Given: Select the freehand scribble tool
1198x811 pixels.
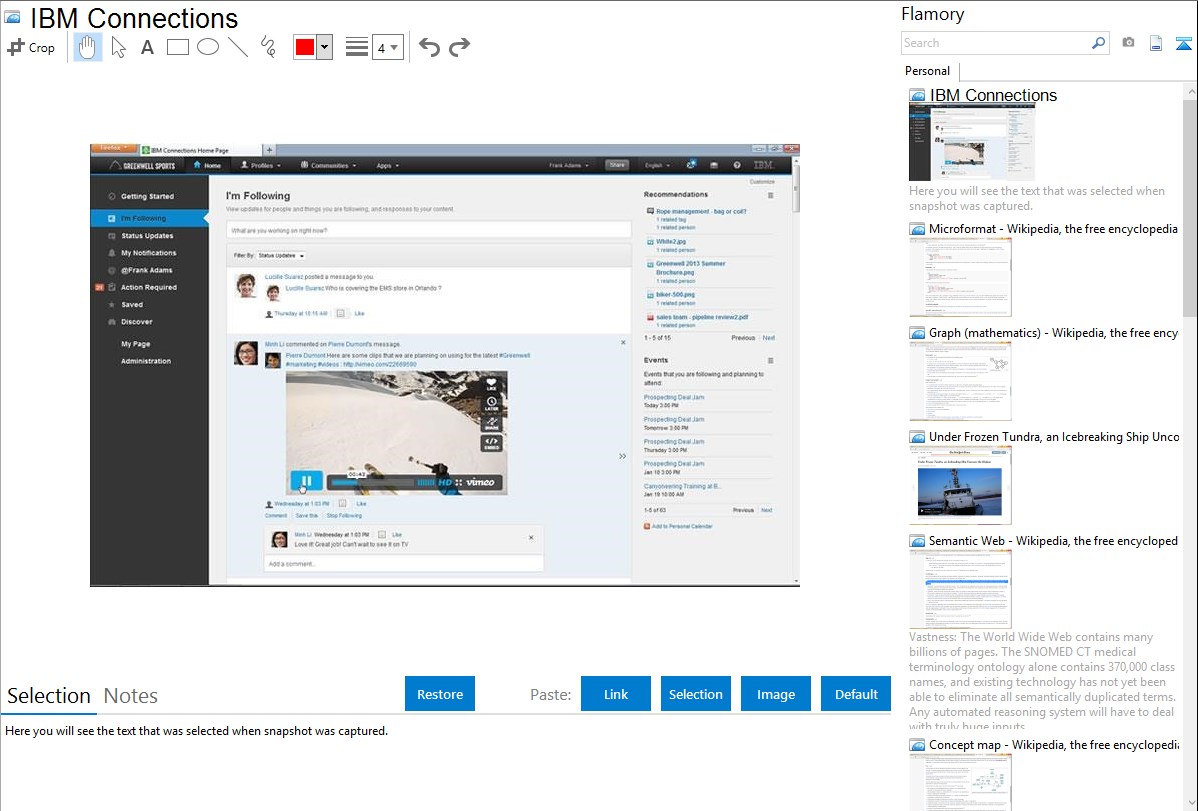Looking at the screenshot, I should 268,47.
